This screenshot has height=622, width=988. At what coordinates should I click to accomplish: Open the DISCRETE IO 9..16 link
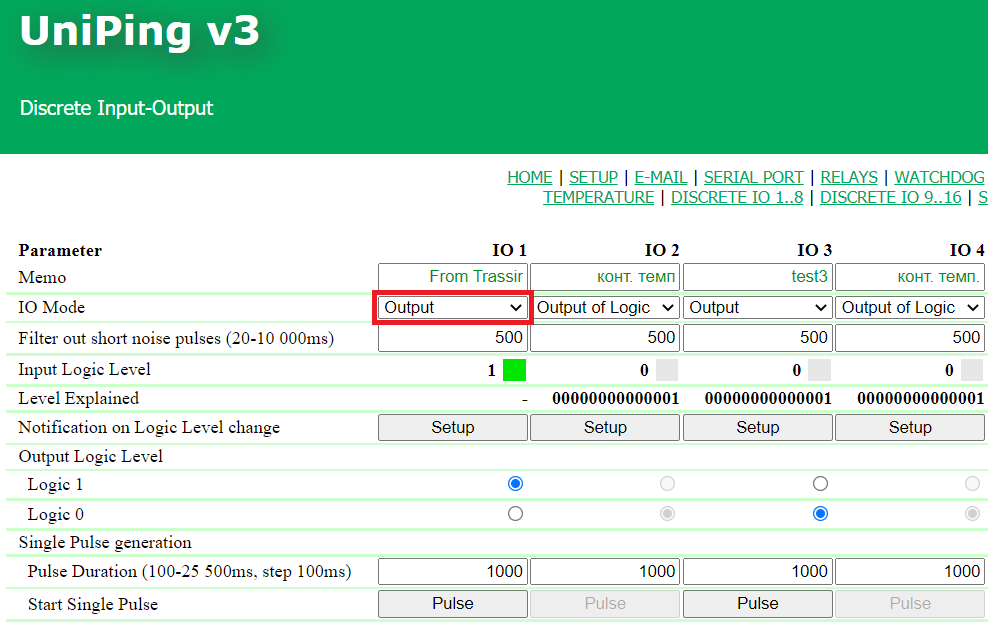point(890,198)
